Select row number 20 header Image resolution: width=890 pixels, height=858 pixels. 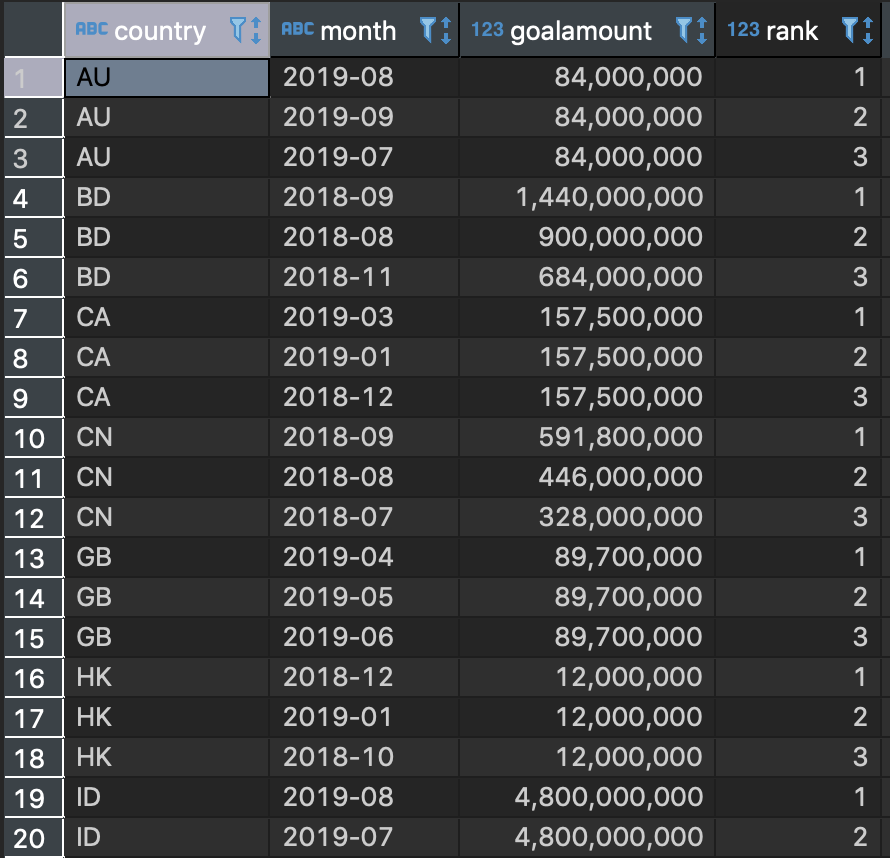(33, 838)
